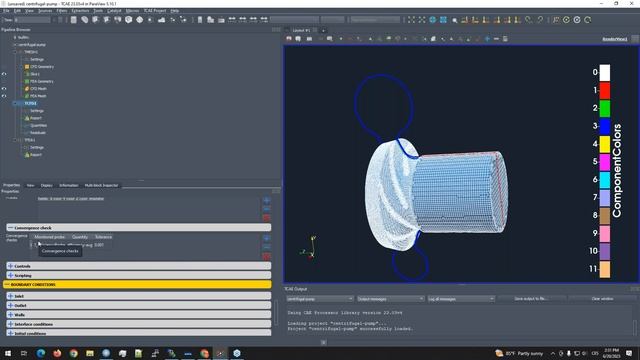Open Residuals under TCFD1
This screenshot has width=640, height=360.
point(38,133)
